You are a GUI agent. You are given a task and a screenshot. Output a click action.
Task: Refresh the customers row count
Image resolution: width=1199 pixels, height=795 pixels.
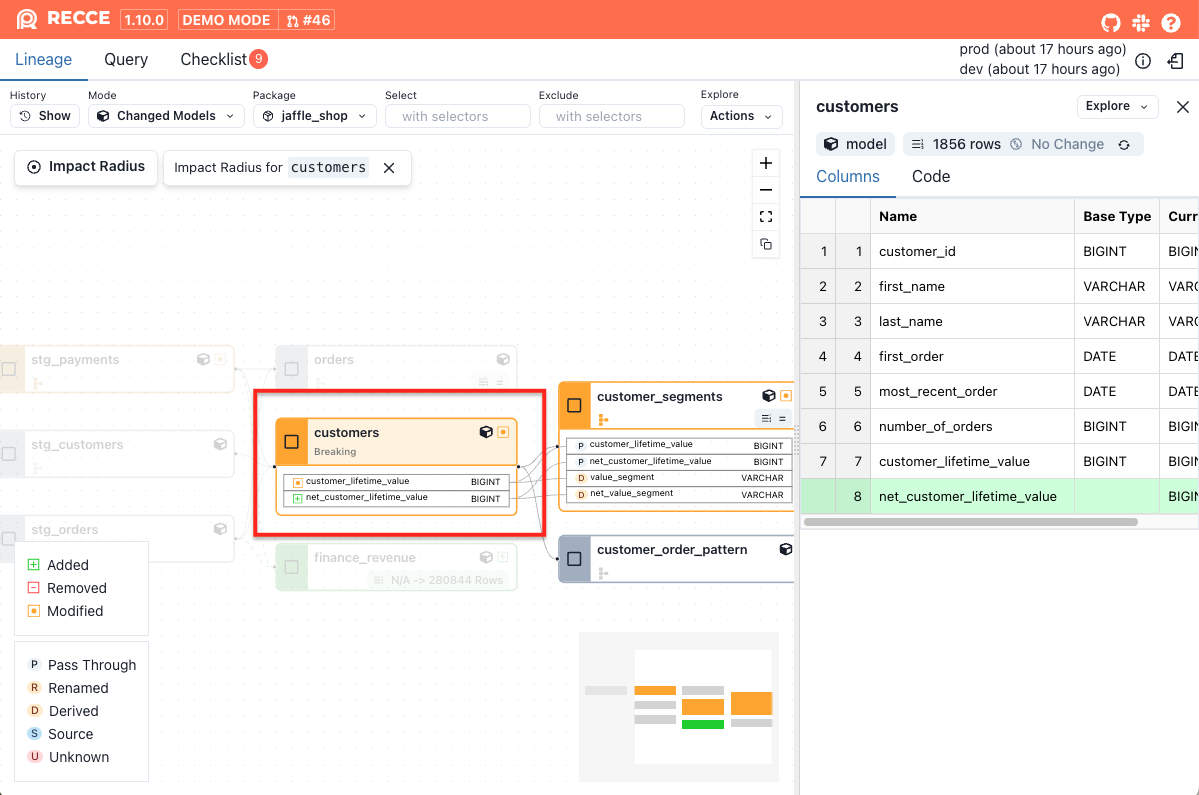point(1124,145)
